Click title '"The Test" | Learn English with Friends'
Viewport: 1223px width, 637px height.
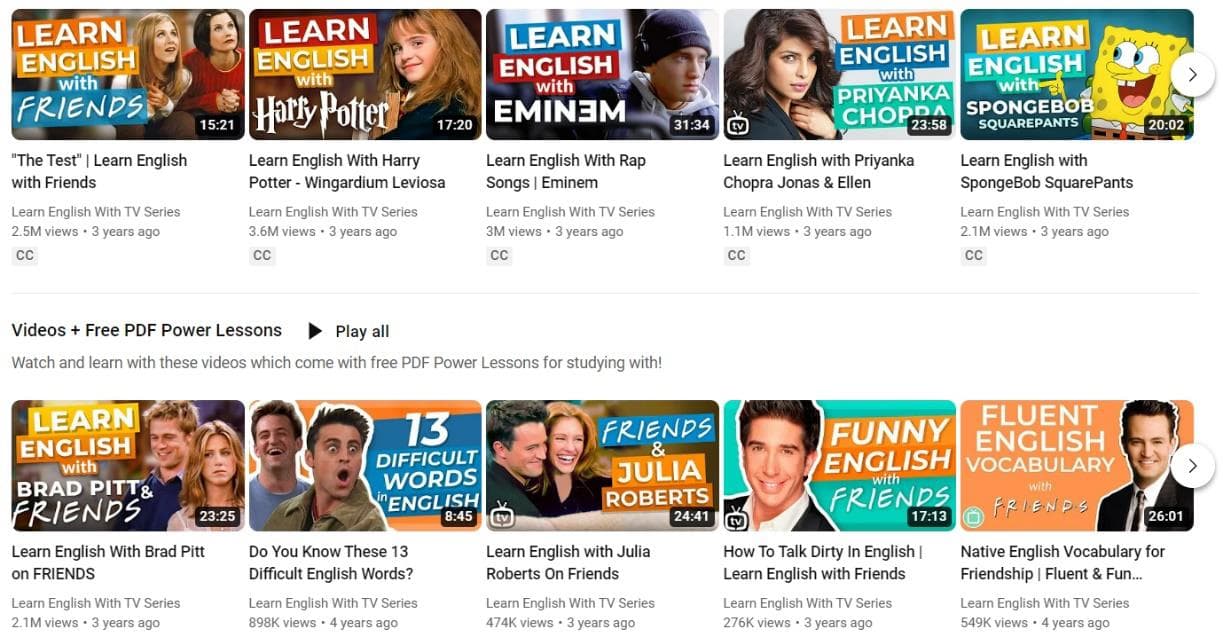tap(100, 171)
